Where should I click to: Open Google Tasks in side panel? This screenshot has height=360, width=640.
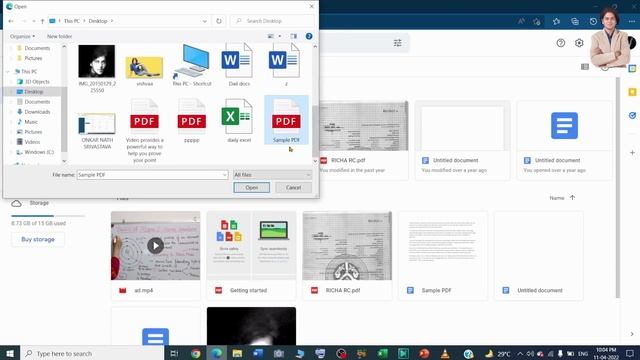coord(632,116)
